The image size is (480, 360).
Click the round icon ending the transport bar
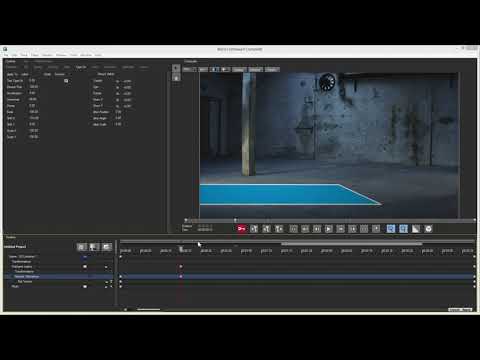pos(428,229)
